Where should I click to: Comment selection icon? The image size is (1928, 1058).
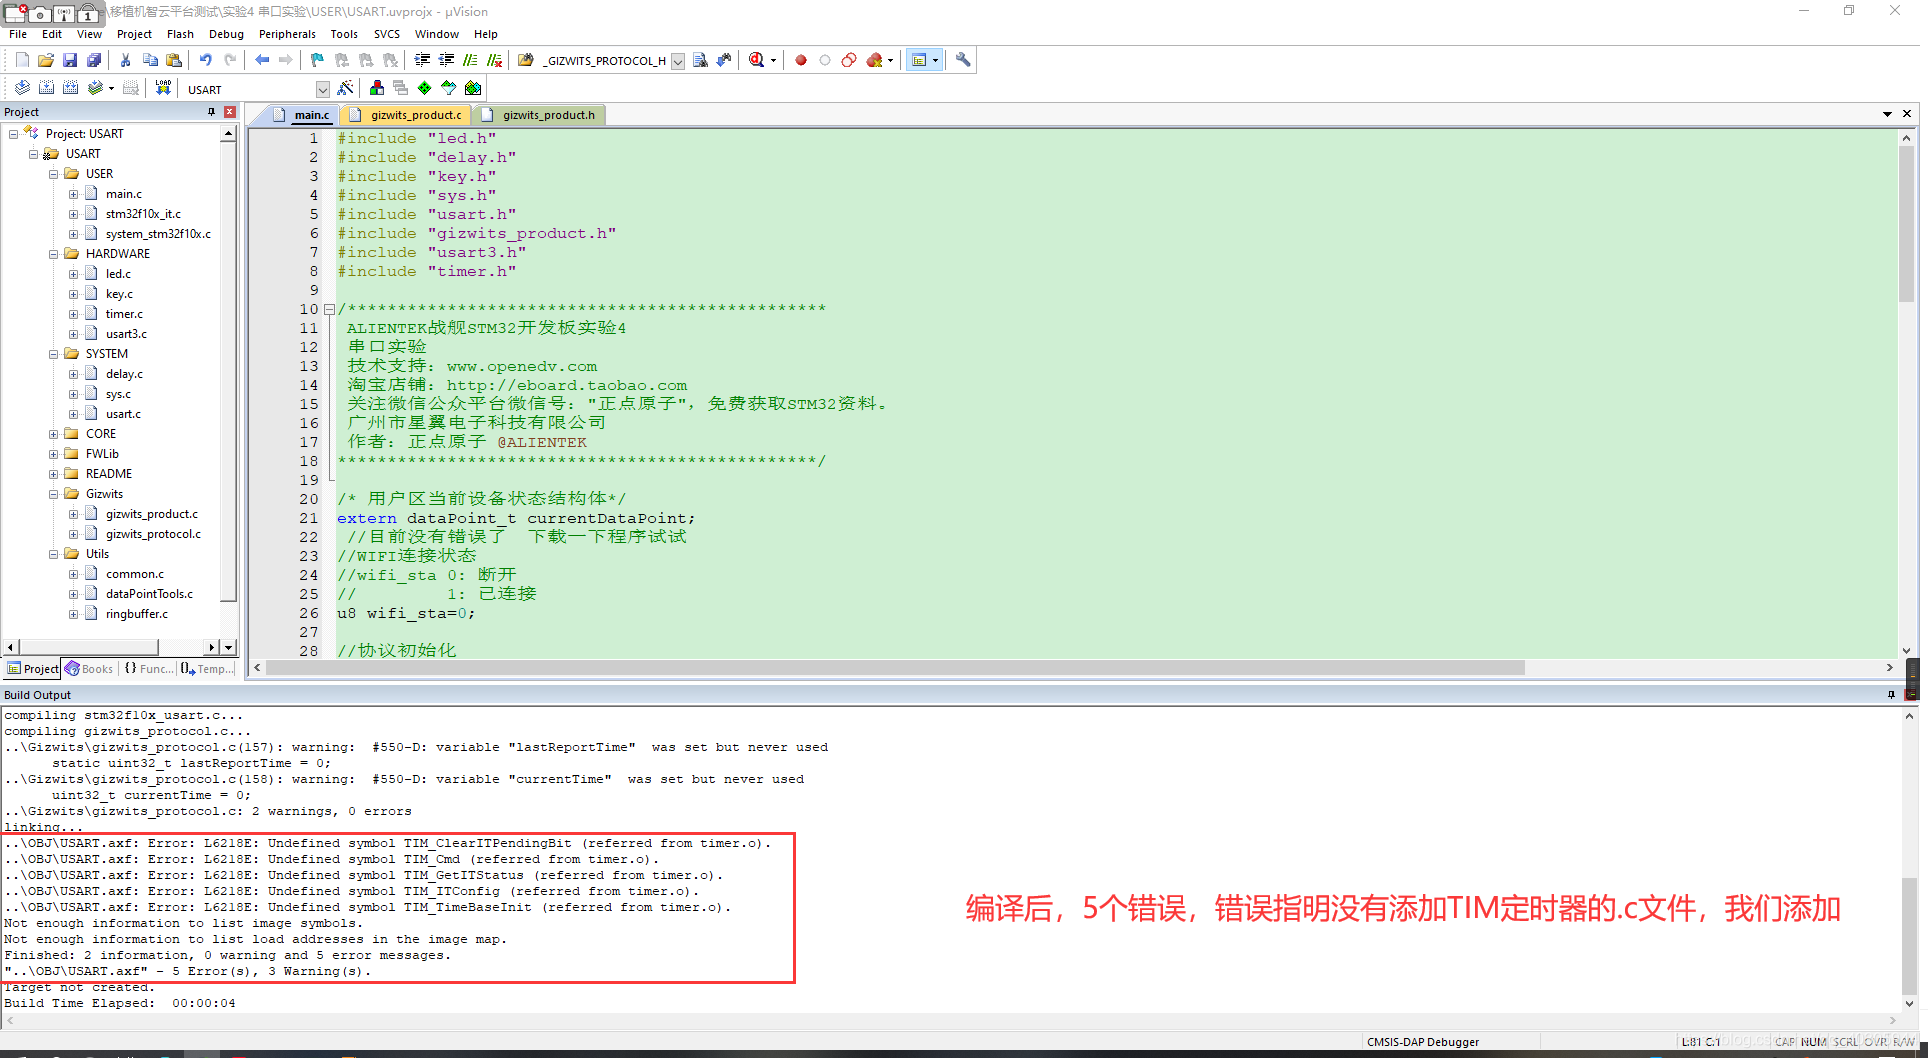[x=470, y=60]
